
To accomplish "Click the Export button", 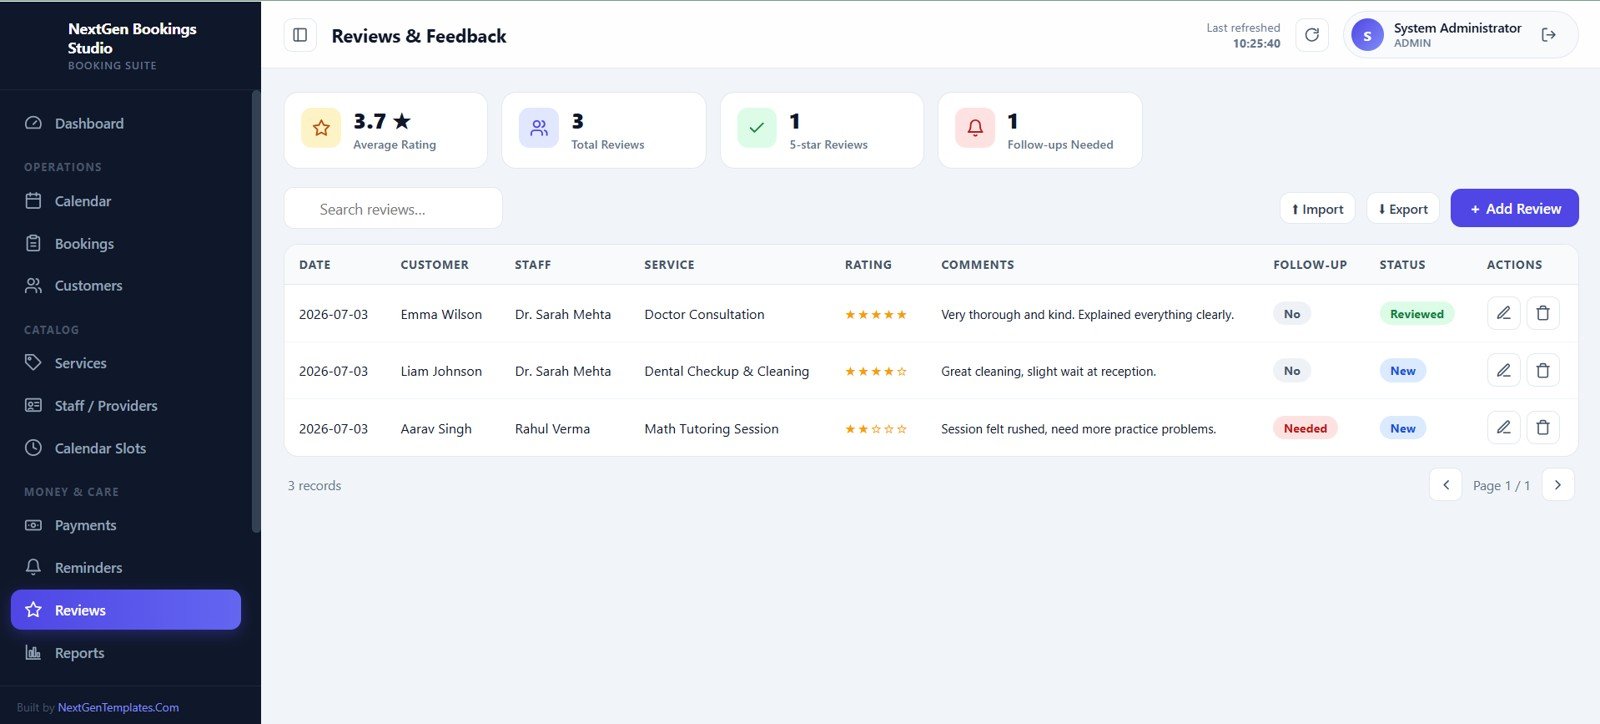I will (1403, 208).
